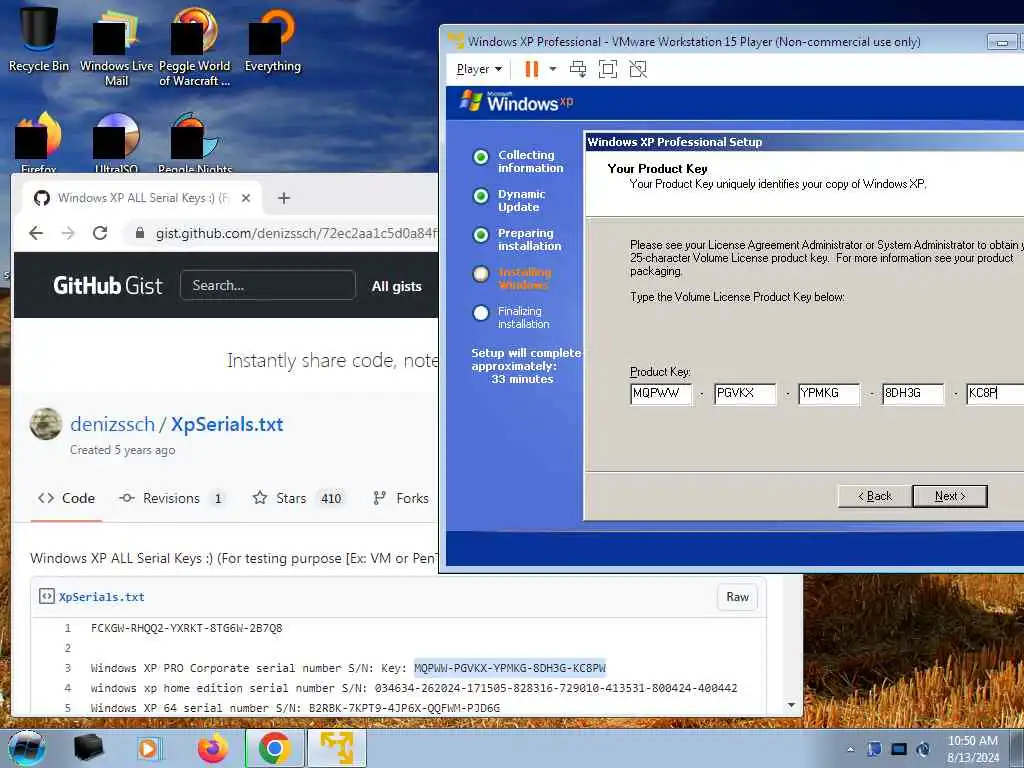Open Firefox from the taskbar
This screenshot has height=768, width=1024.
pyautogui.click(x=213, y=748)
